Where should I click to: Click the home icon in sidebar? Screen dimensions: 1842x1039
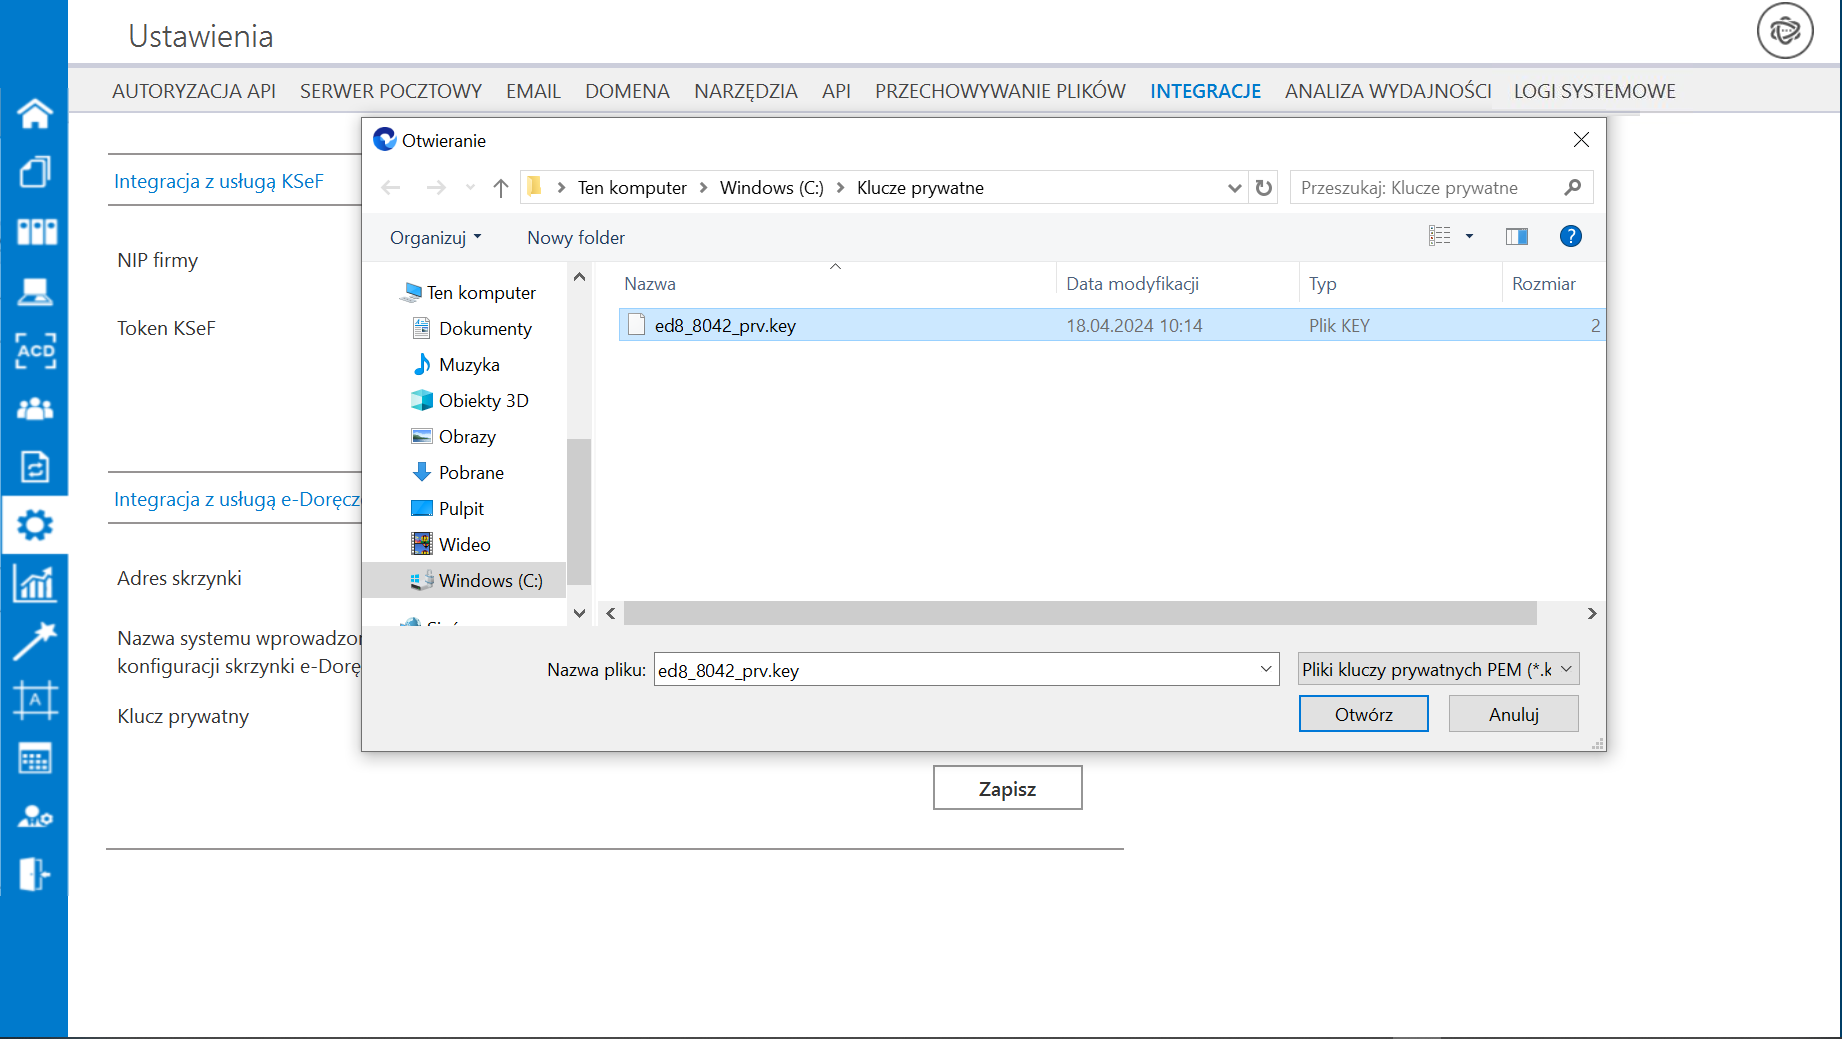click(x=35, y=114)
